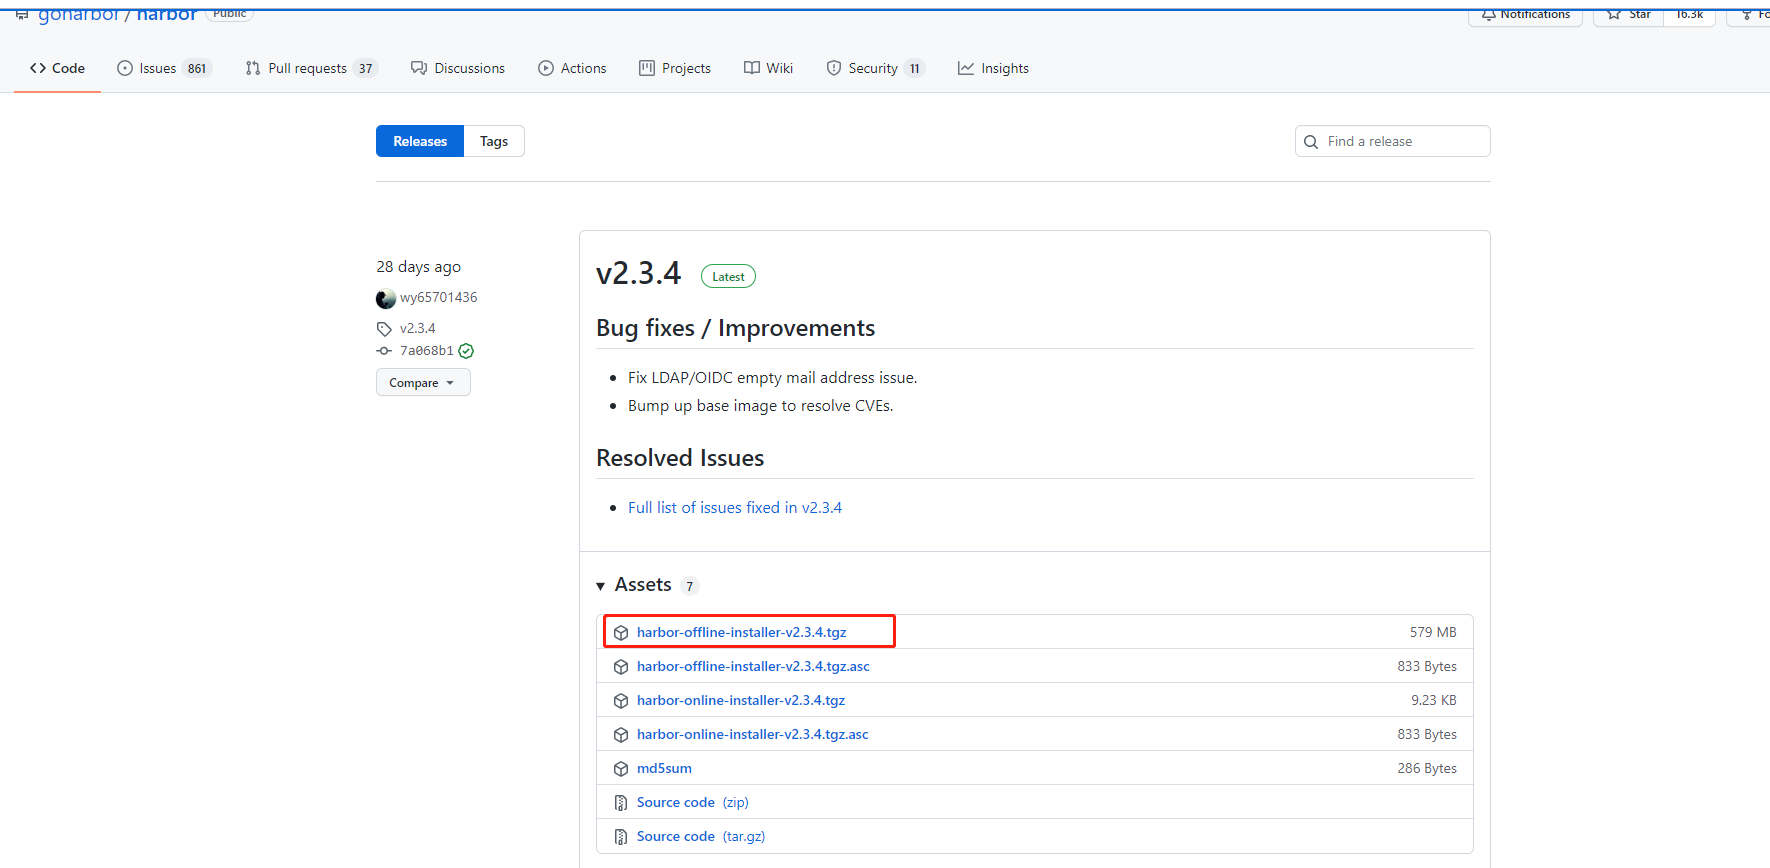
Task: Click package icon for offline installer asc
Action: [621, 667]
